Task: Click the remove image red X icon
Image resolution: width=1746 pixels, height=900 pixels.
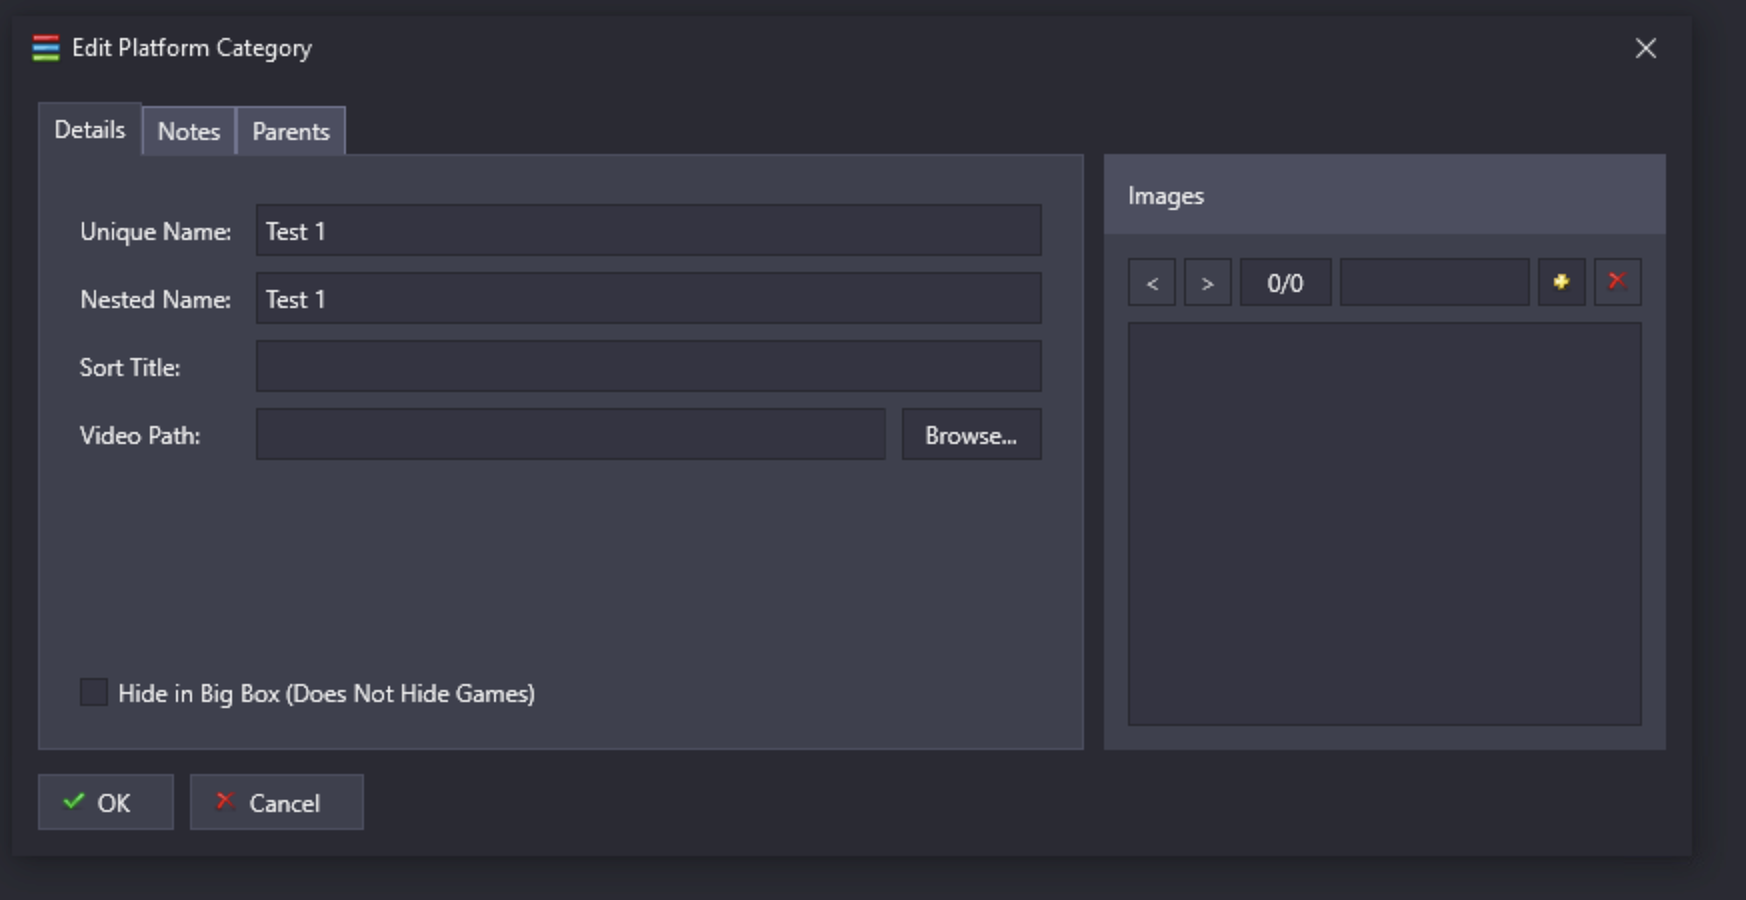Action: [1617, 282]
